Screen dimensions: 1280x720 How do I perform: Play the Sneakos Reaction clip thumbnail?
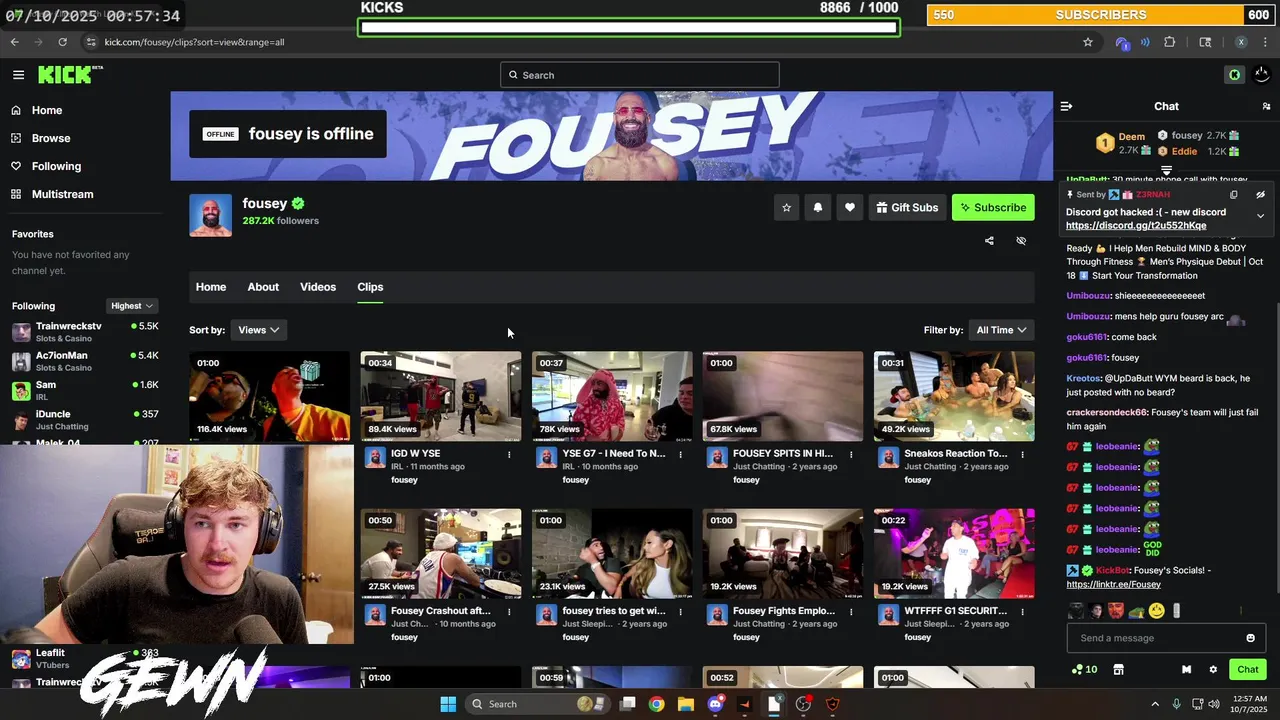point(954,396)
